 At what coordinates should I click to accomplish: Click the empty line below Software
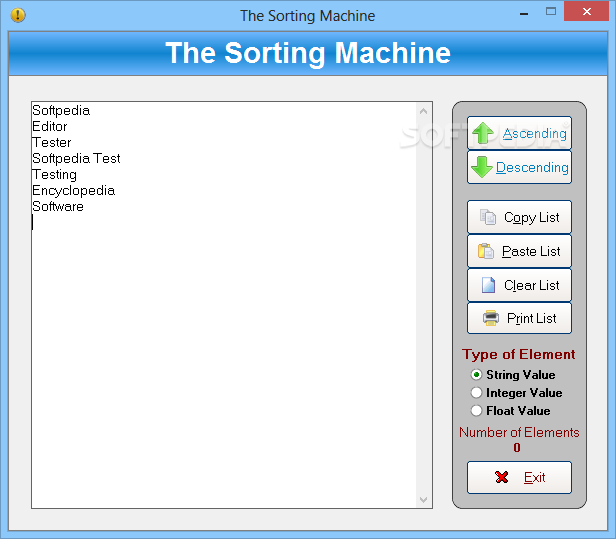click(x=224, y=222)
